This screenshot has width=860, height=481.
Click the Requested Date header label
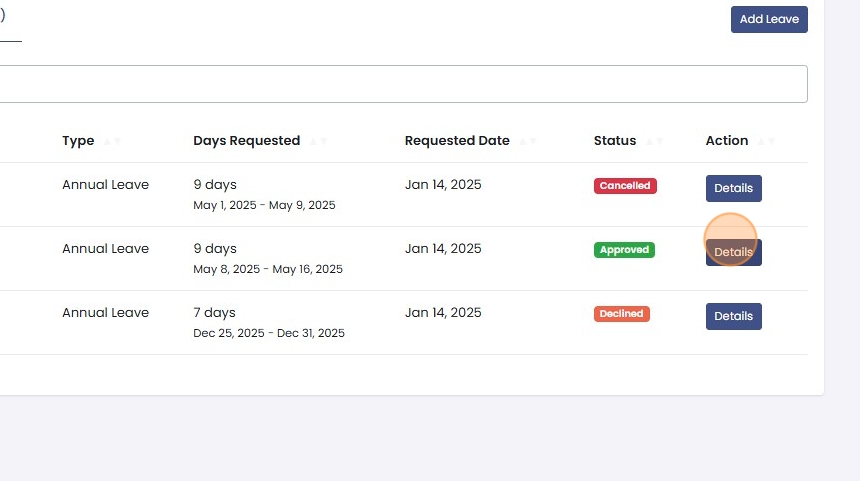[x=457, y=141]
